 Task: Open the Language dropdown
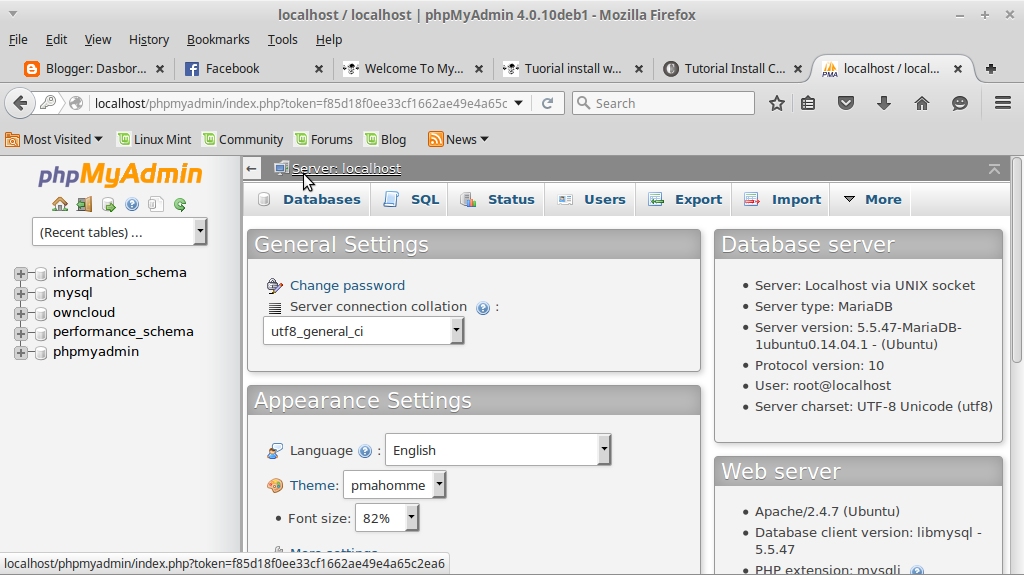498,450
